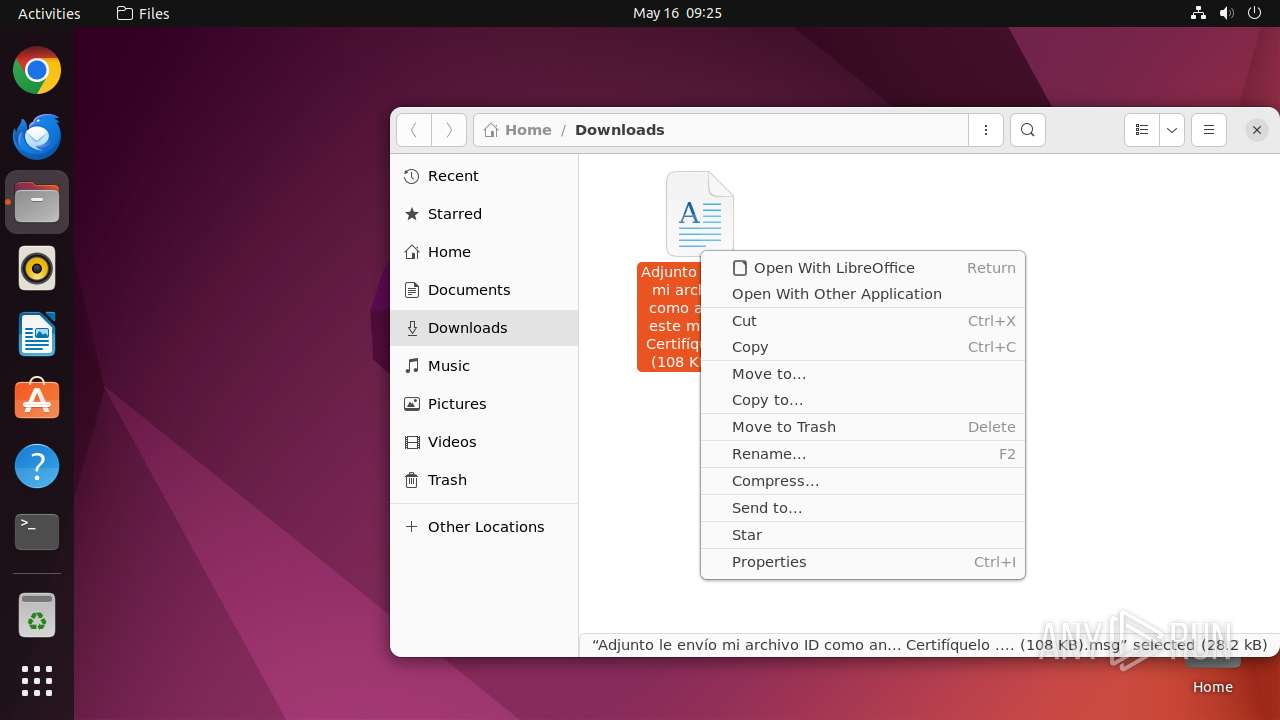Click Downloads in the path bar
Image resolution: width=1280 pixels, height=720 pixels.
click(x=620, y=130)
